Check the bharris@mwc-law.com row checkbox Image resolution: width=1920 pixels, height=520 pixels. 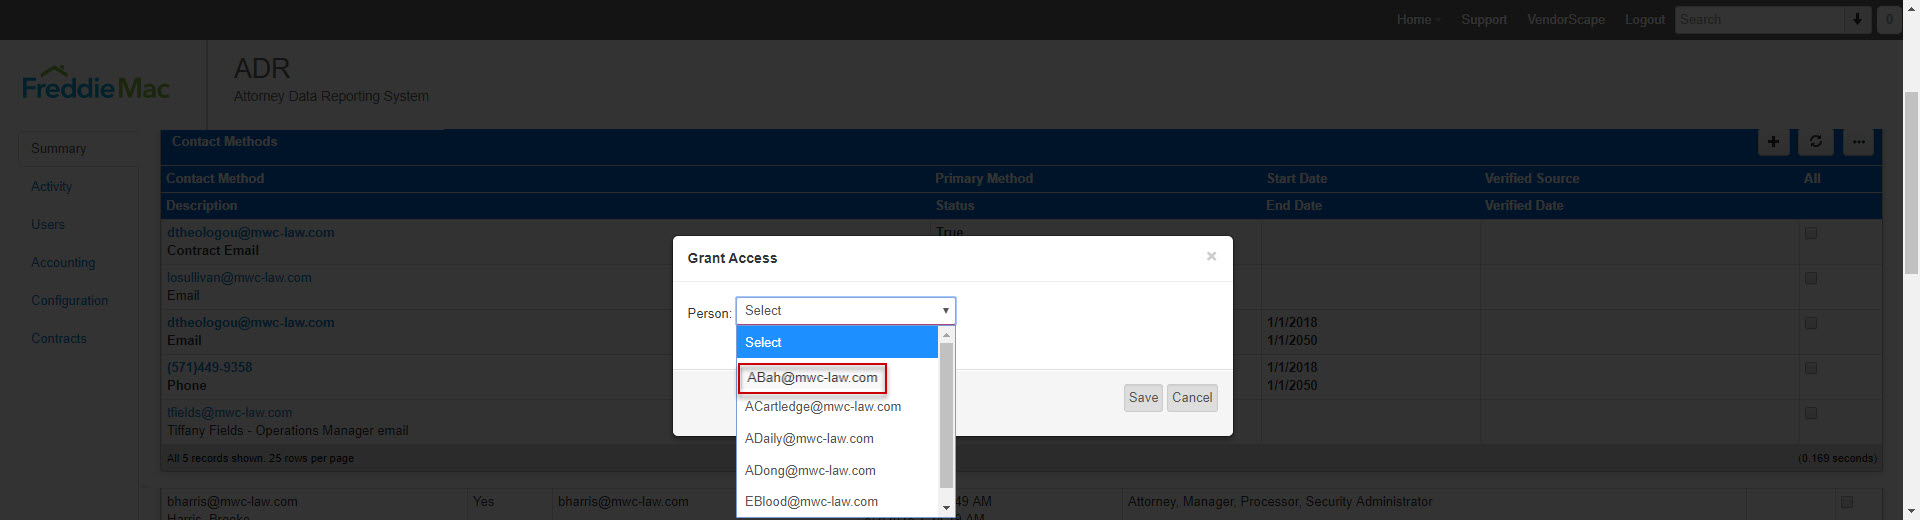(1847, 502)
